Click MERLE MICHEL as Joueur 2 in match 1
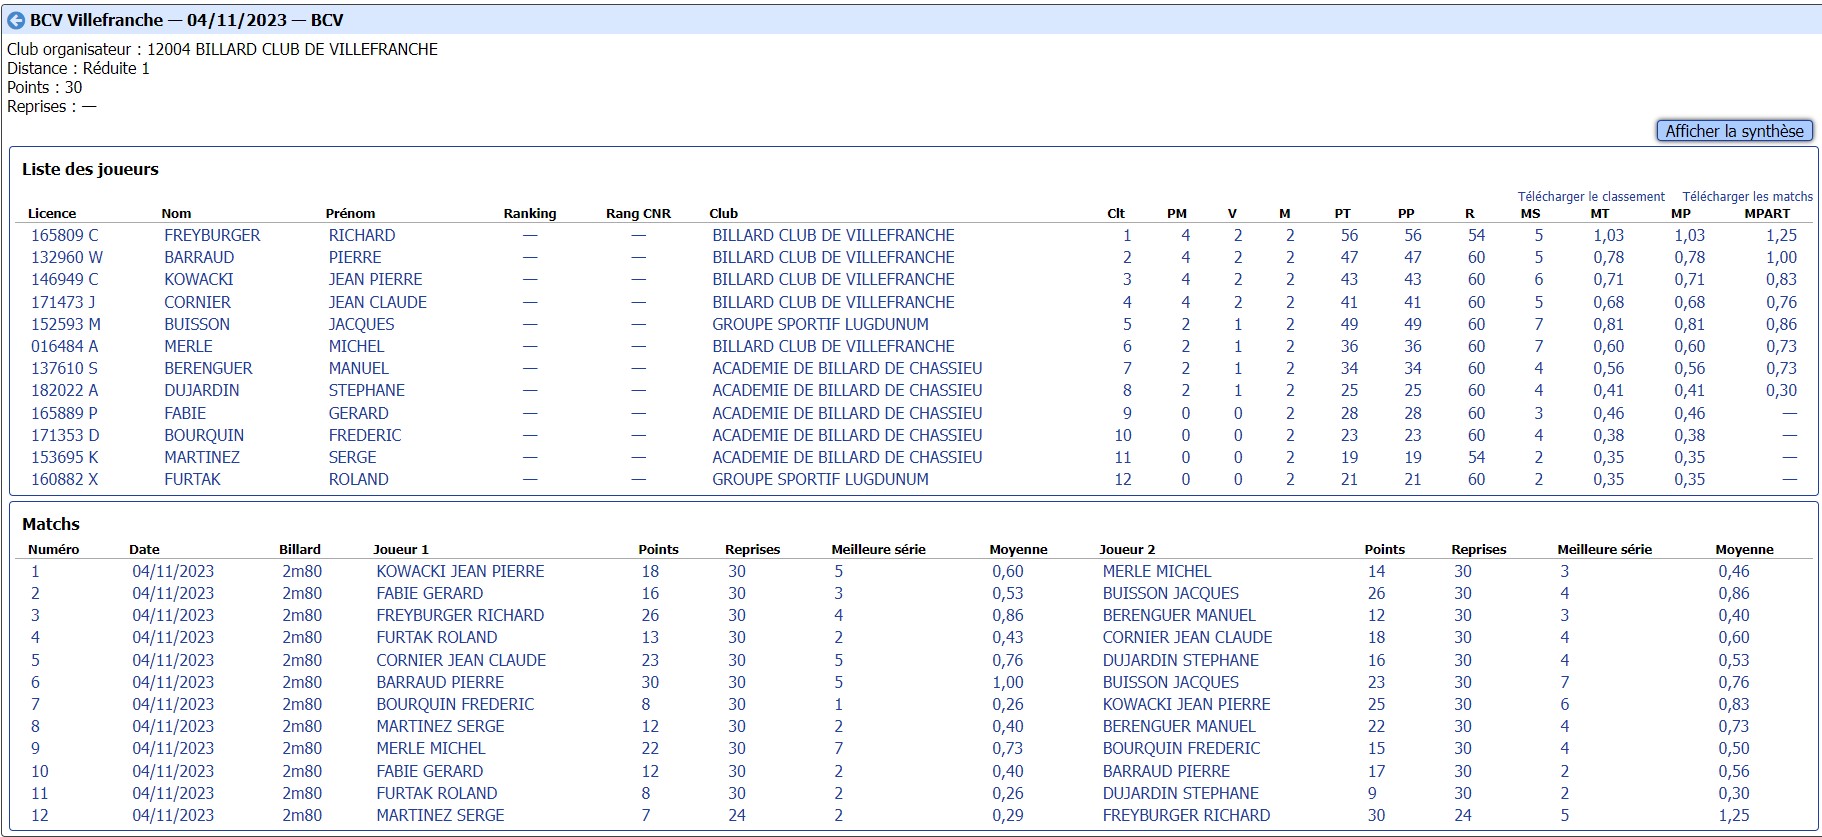The image size is (1822, 837). [x=1157, y=571]
